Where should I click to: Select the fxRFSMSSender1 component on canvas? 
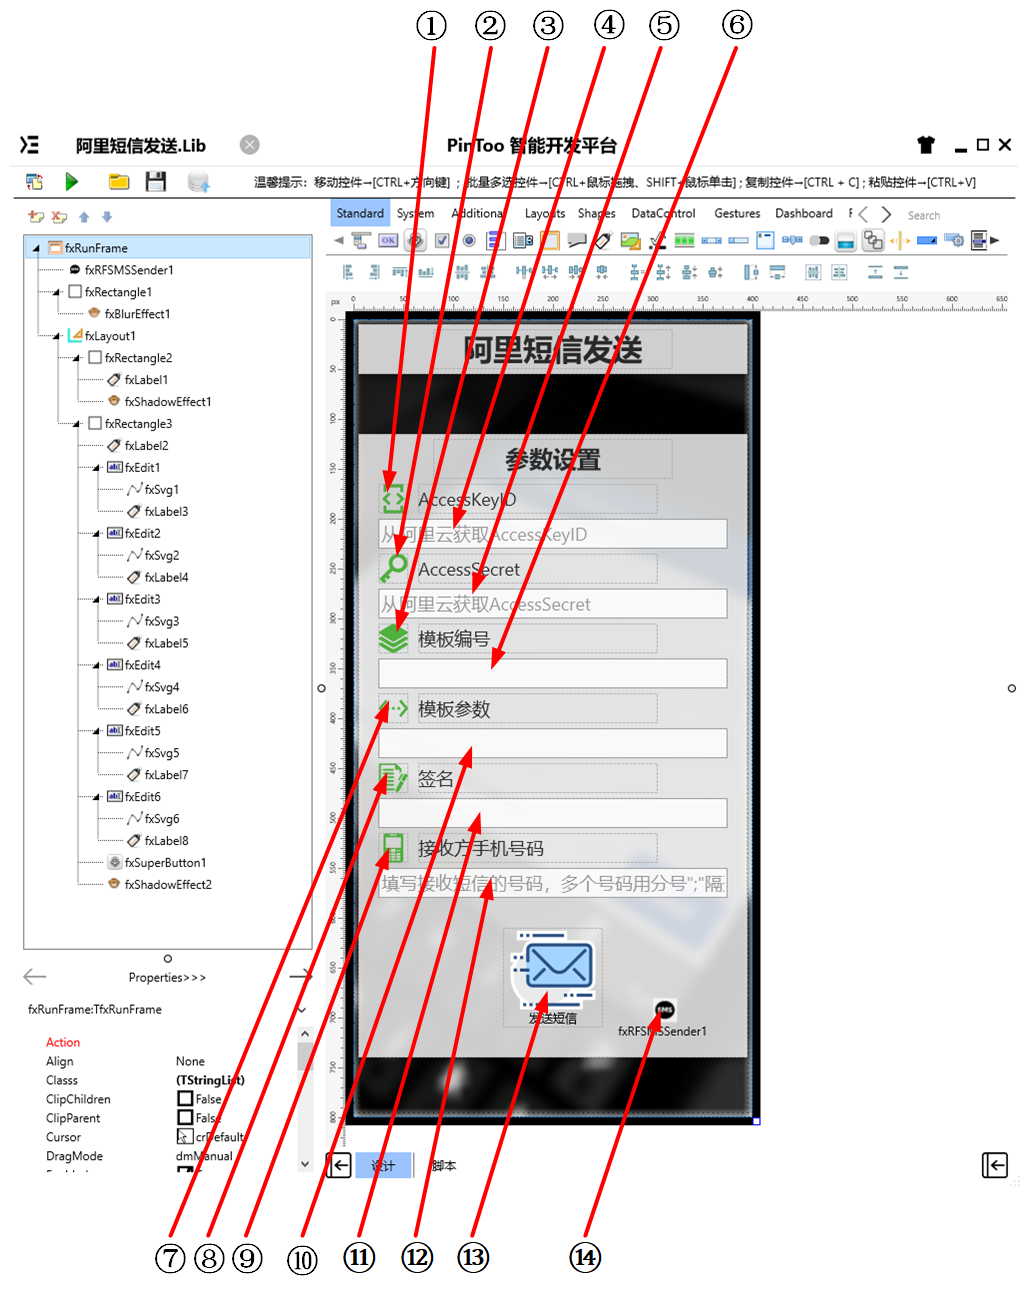665,1009
